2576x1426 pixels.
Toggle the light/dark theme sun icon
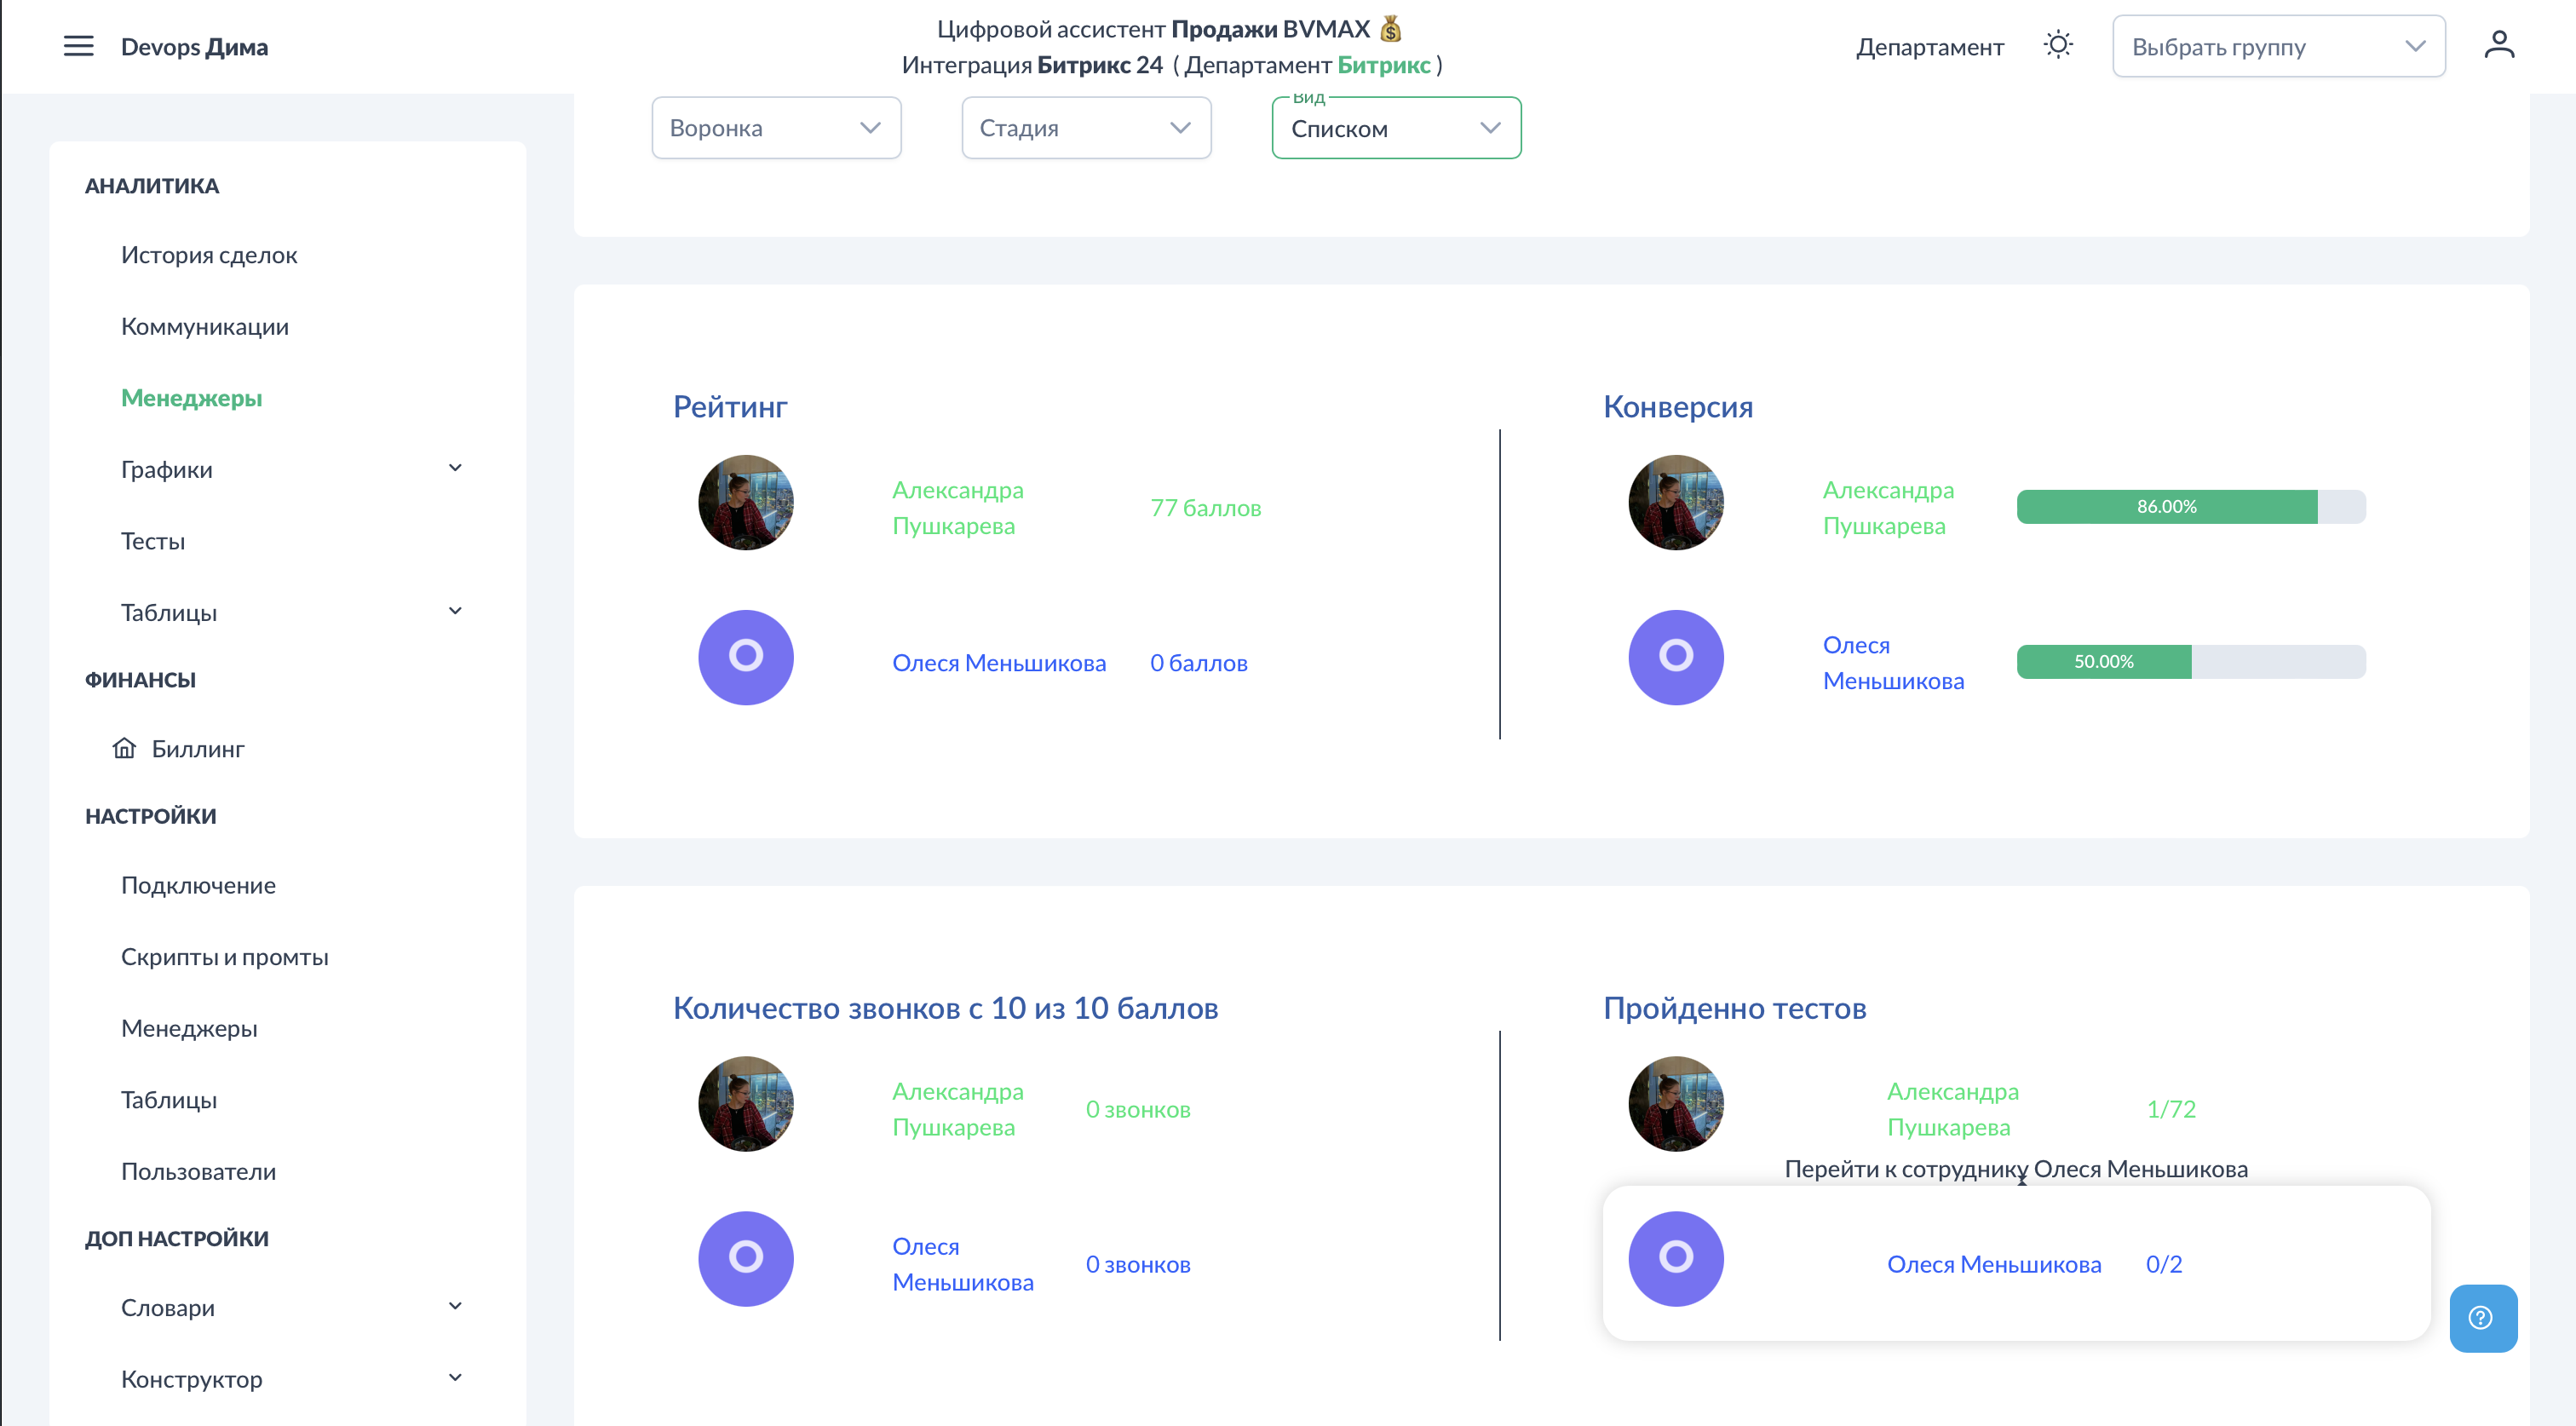click(x=2057, y=46)
